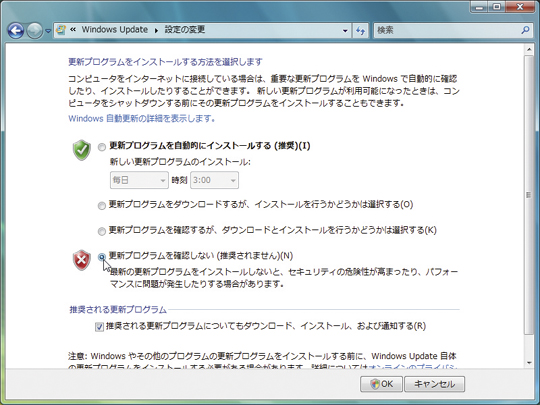Click the scrollbar up arrow
This screenshot has height=405, width=540.
click(x=529, y=50)
